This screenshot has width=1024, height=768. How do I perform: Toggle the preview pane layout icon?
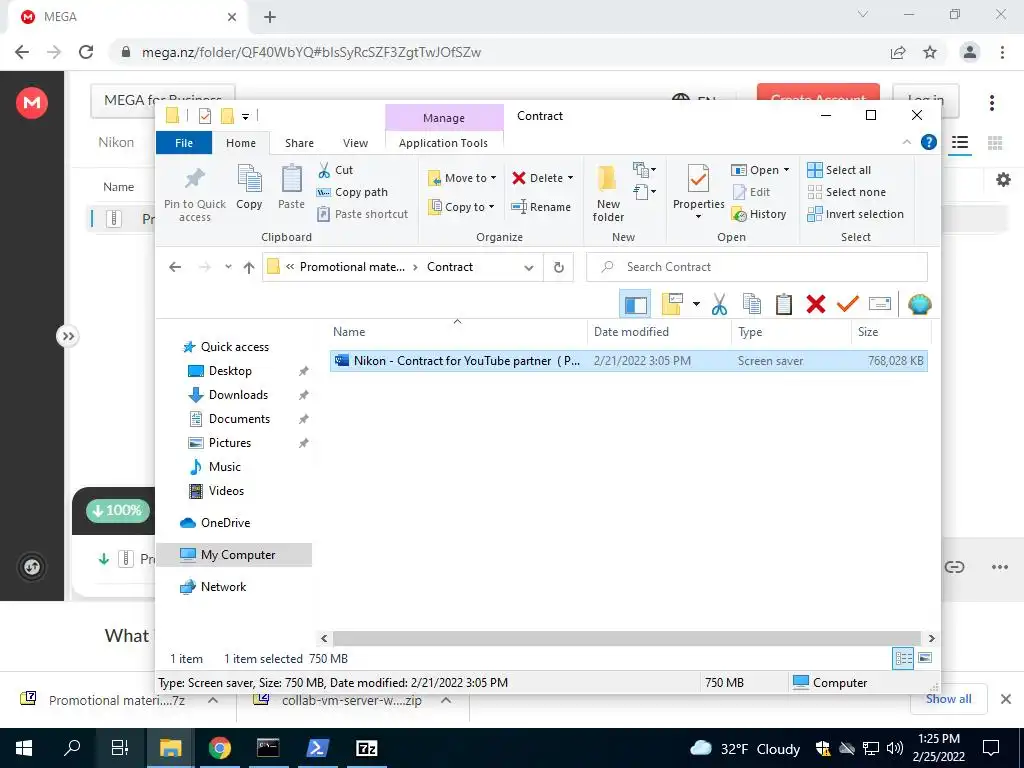point(635,304)
